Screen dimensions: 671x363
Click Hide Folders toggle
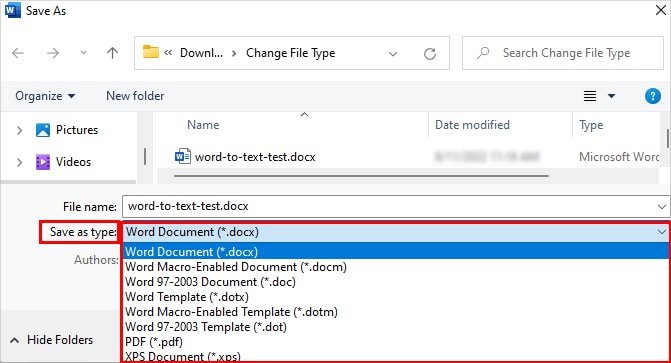point(51,340)
